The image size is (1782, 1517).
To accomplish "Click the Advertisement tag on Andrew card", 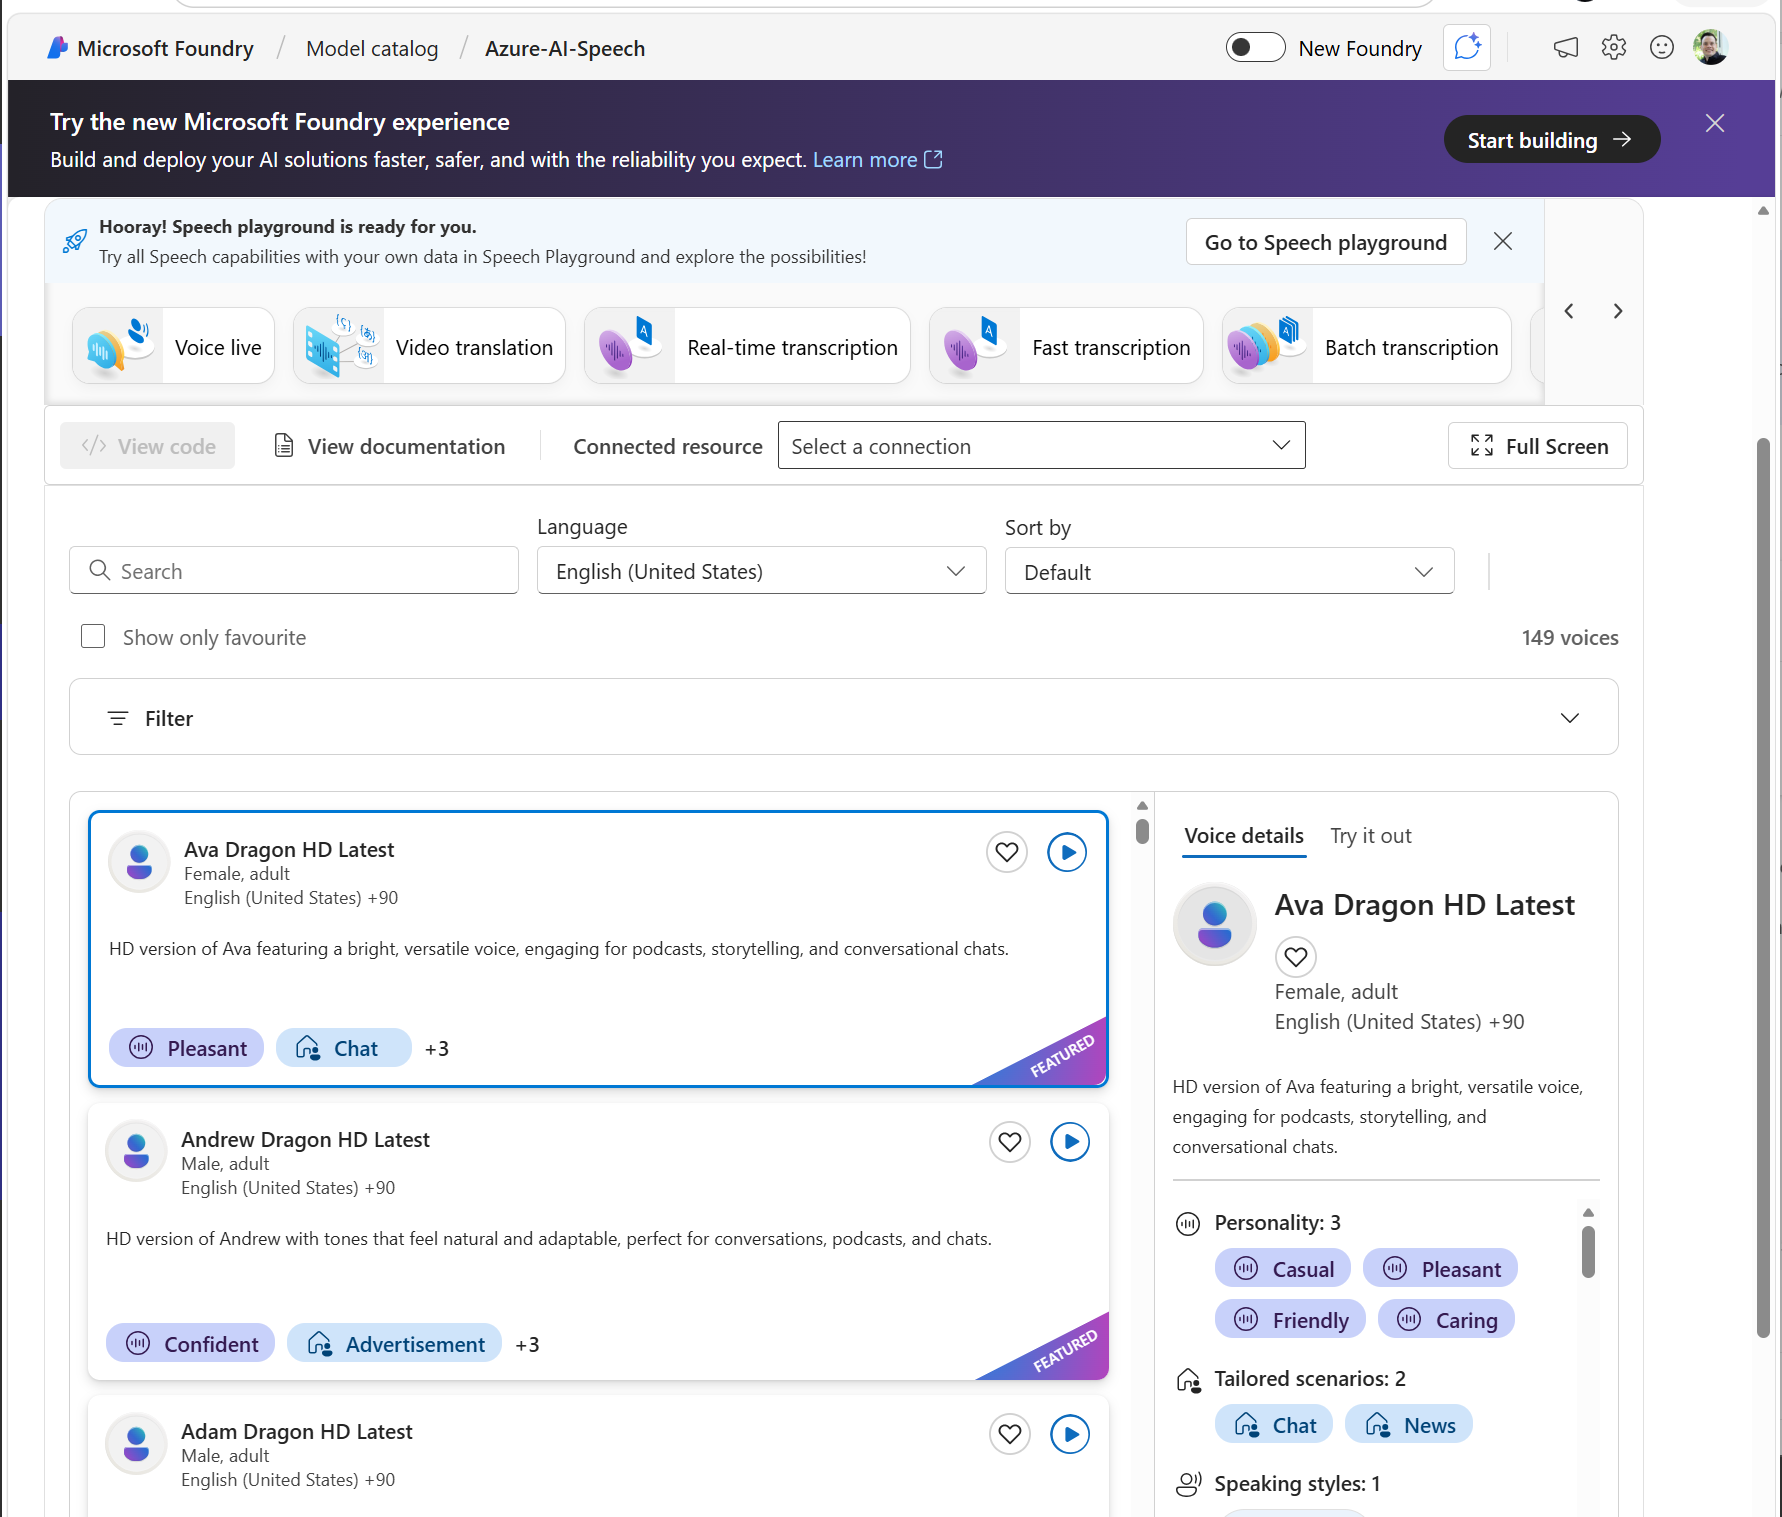I will click(394, 1344).
